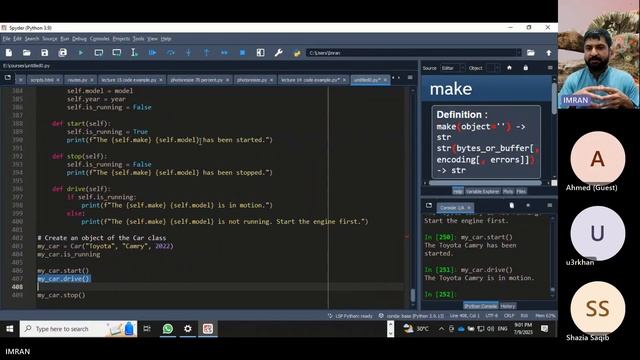This screenshot has height=360, width=640.
Task: Switch to photoresize 70 percent.py tab
Action: (197, 80)
